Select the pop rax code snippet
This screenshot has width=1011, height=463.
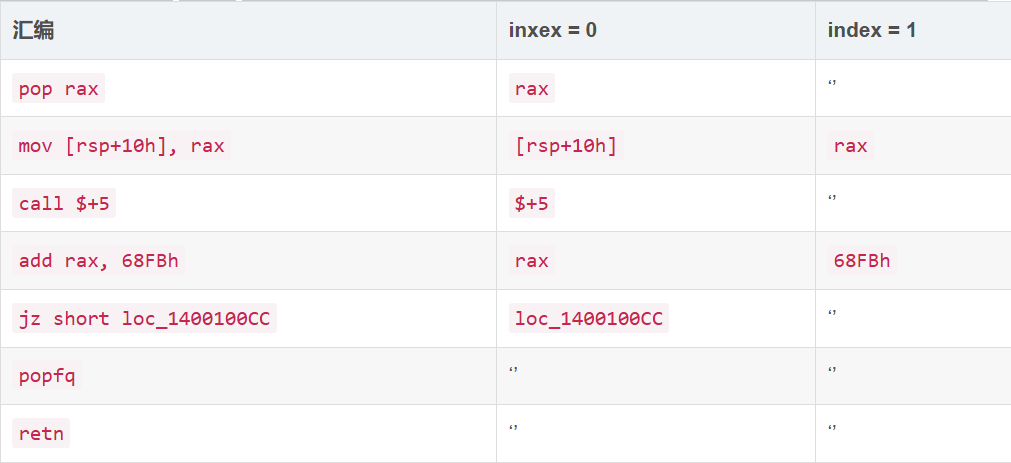coord(58,88)
